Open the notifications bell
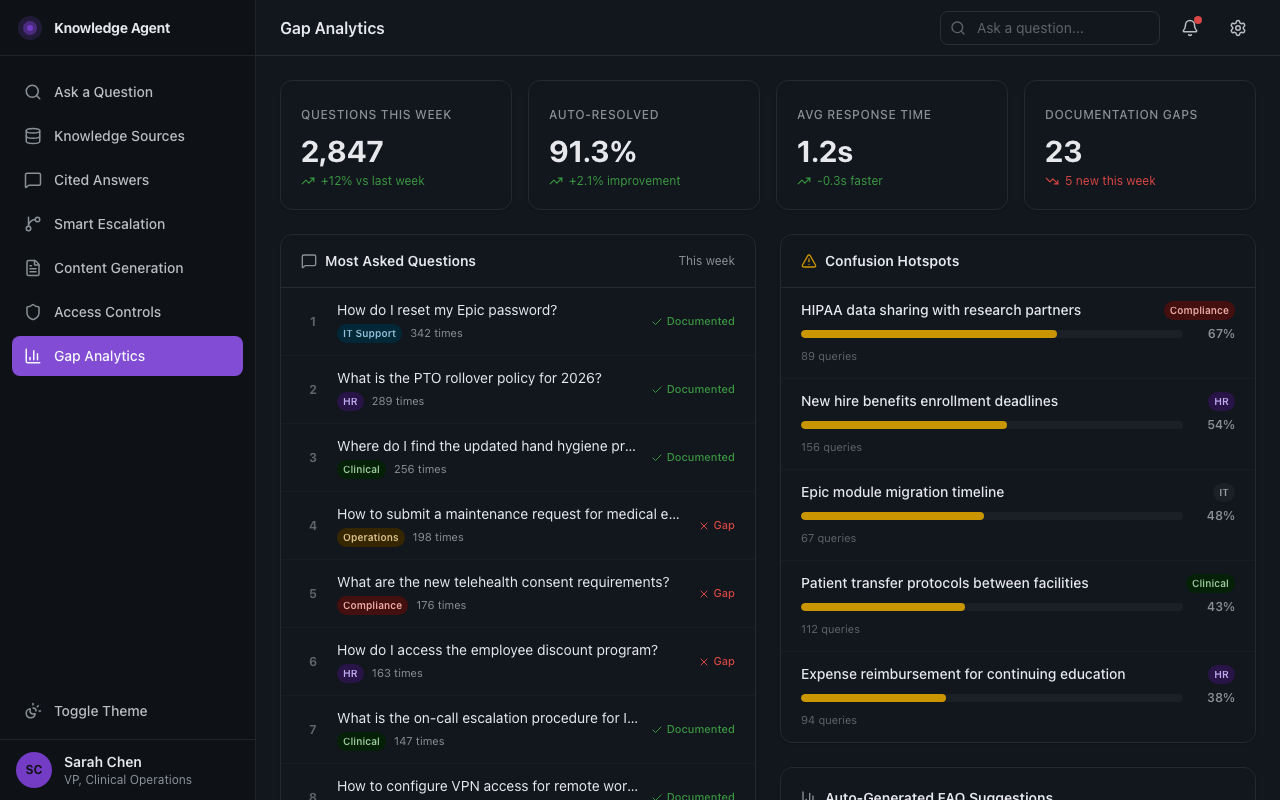This screenshot has width=1280, height=800. [1189, 28]
